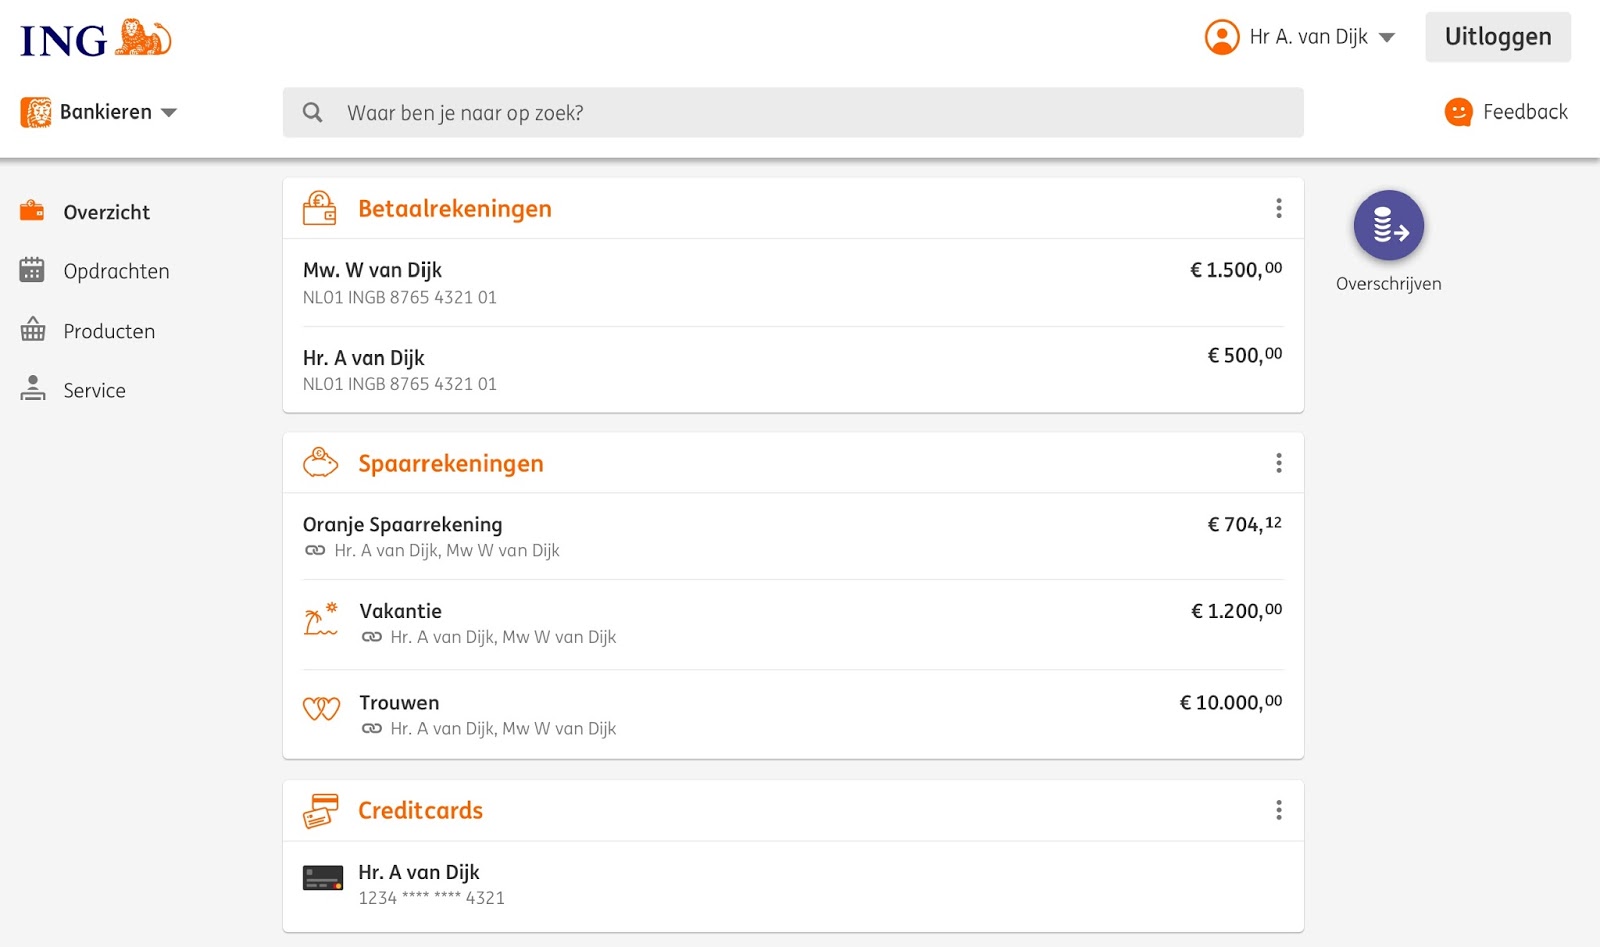The image size is (1600, 947).
Task: Open Creditcards three-dot options menu
Action: click(1278, 810)
